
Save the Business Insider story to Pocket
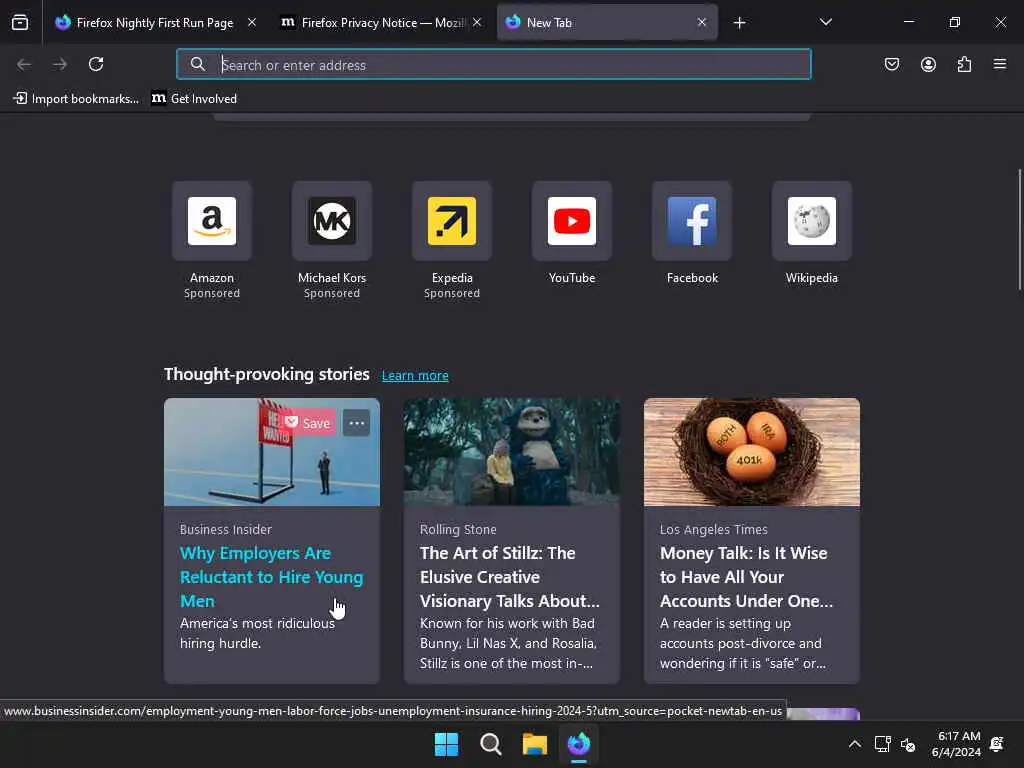point(308,423)
